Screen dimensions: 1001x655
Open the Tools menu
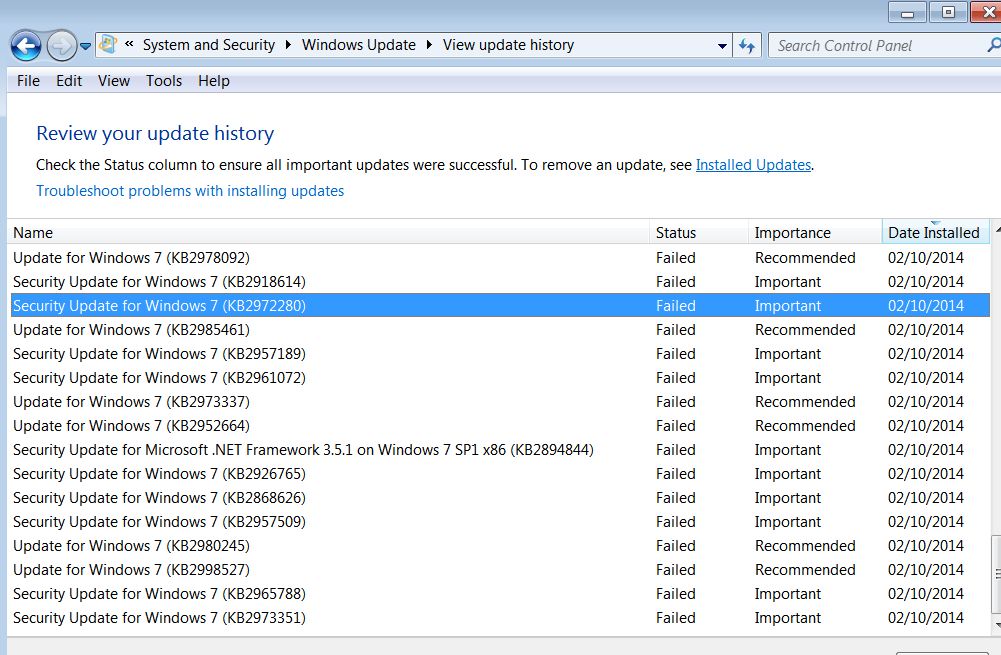pos(164,81)
